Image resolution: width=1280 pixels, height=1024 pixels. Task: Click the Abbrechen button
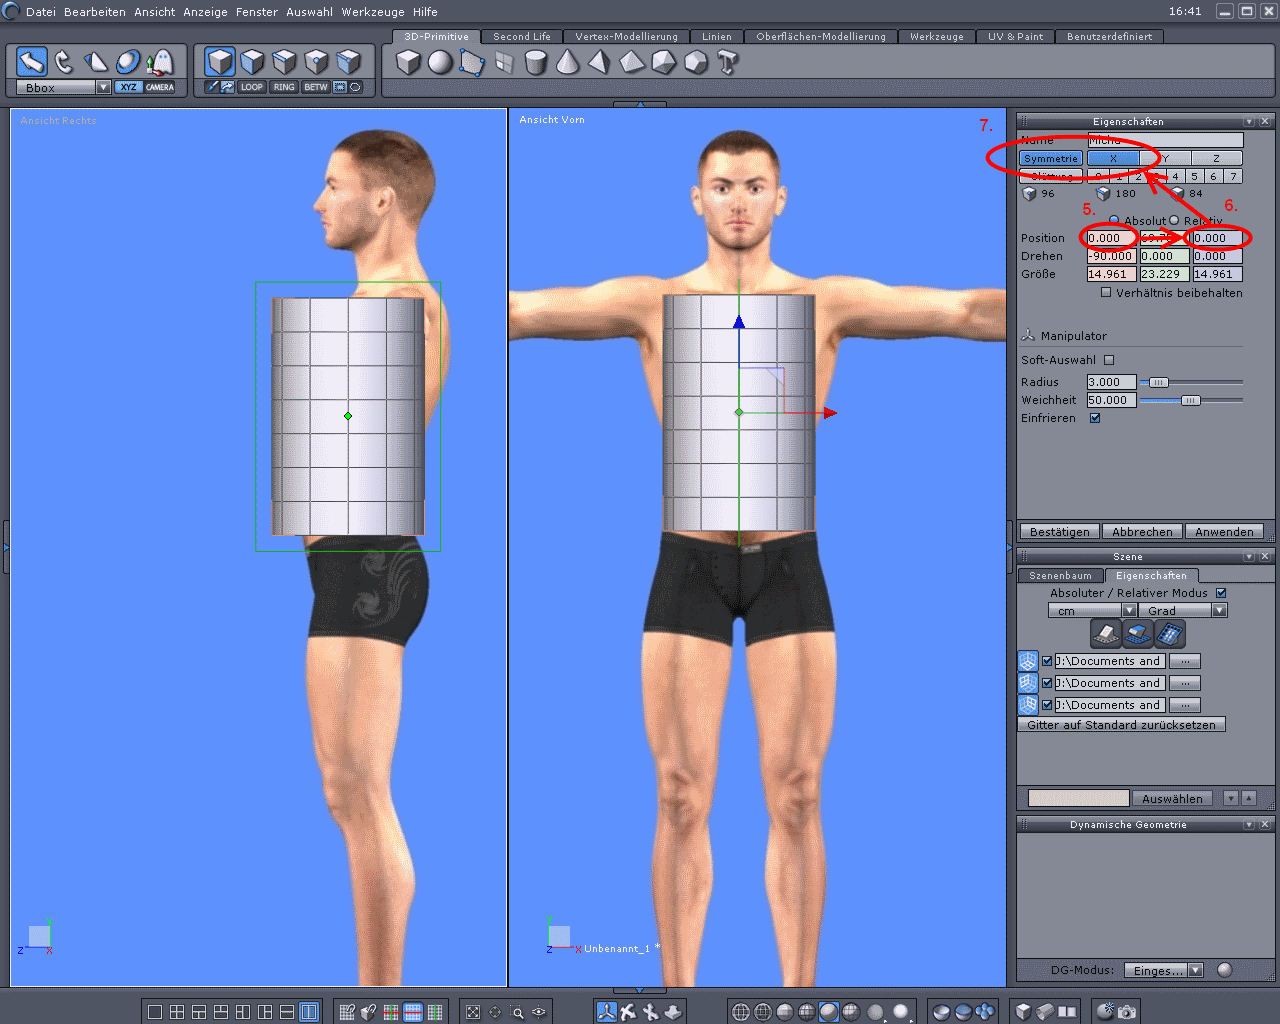coord(1142,532)
